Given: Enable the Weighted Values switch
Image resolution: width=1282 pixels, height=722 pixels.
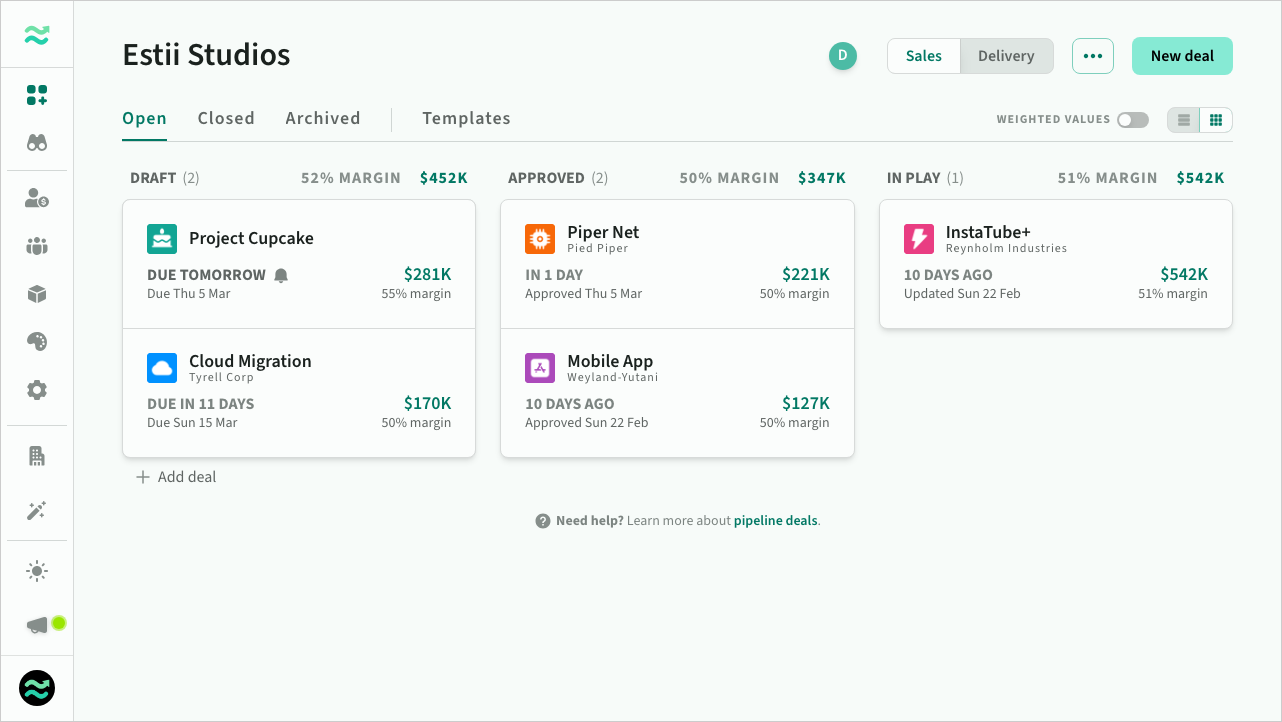Looking at the screenshot, I should coord(1133,120).
